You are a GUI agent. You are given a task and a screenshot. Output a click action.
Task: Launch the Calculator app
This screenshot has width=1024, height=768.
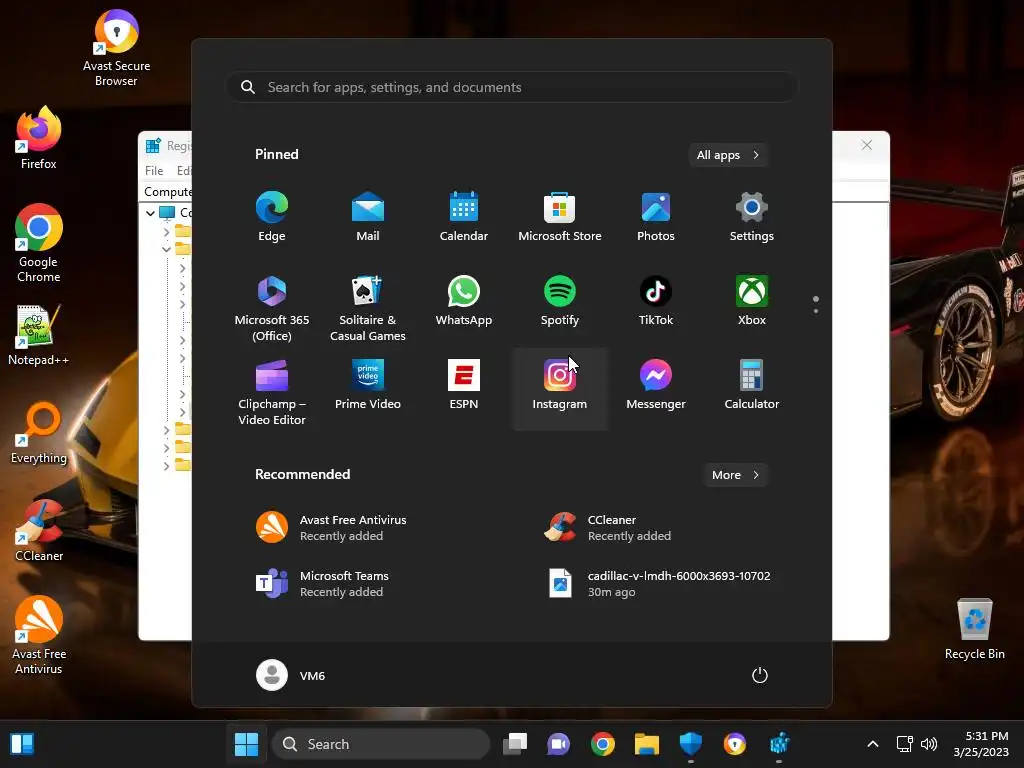(752, 385)
